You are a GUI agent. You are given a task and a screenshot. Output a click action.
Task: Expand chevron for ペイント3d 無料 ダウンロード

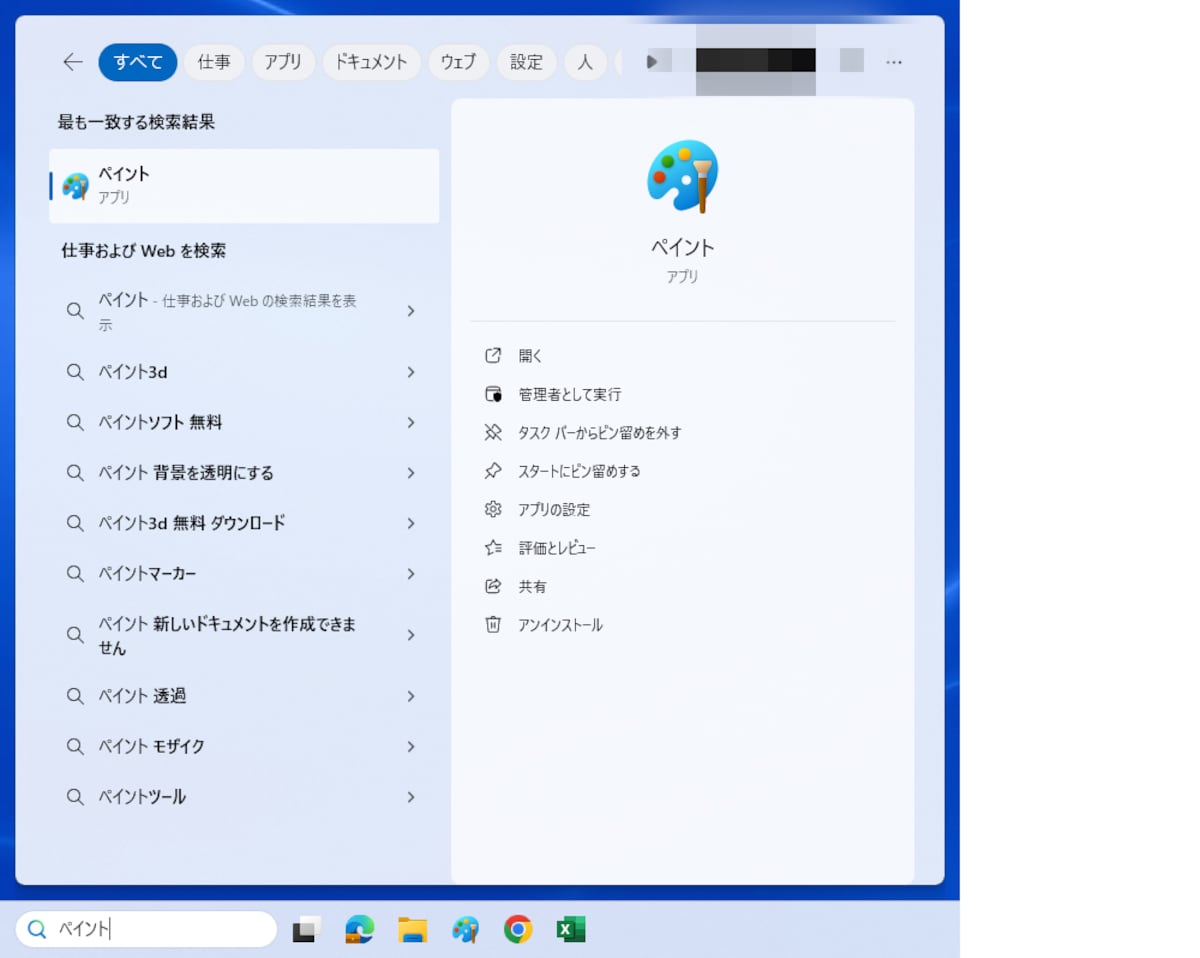(411, 523)
